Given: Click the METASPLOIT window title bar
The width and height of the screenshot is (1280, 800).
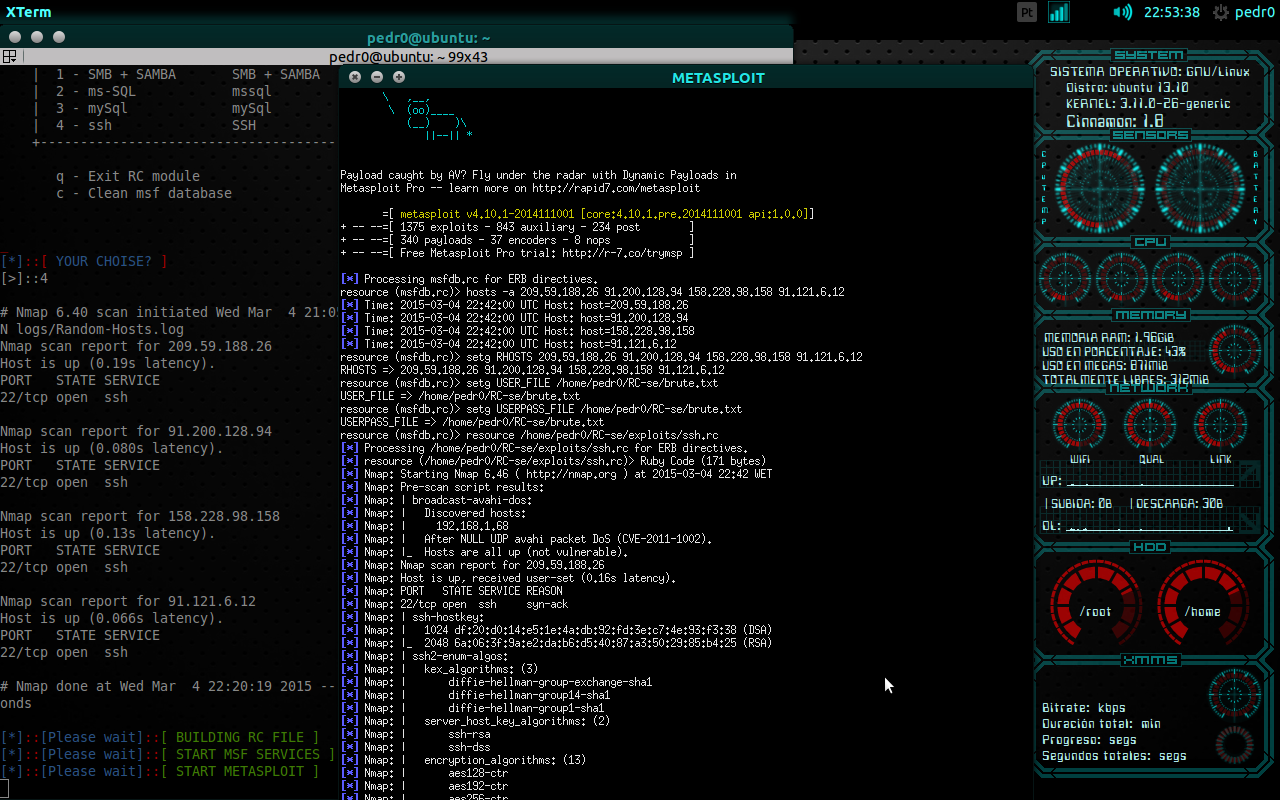Looking at the screenshot, I should (x=718, y=78).
